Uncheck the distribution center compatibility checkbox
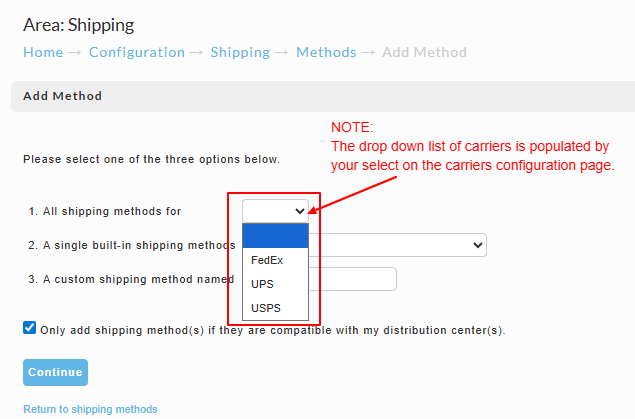This screenshot has height=419, width=635. tap(30, 328)
